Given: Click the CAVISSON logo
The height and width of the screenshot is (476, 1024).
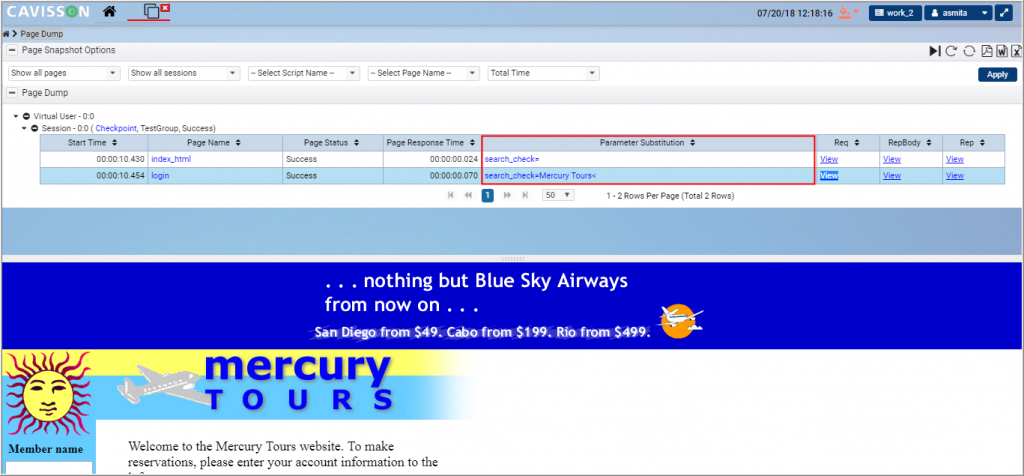Looking at the screenshot, I should point(48,12).
